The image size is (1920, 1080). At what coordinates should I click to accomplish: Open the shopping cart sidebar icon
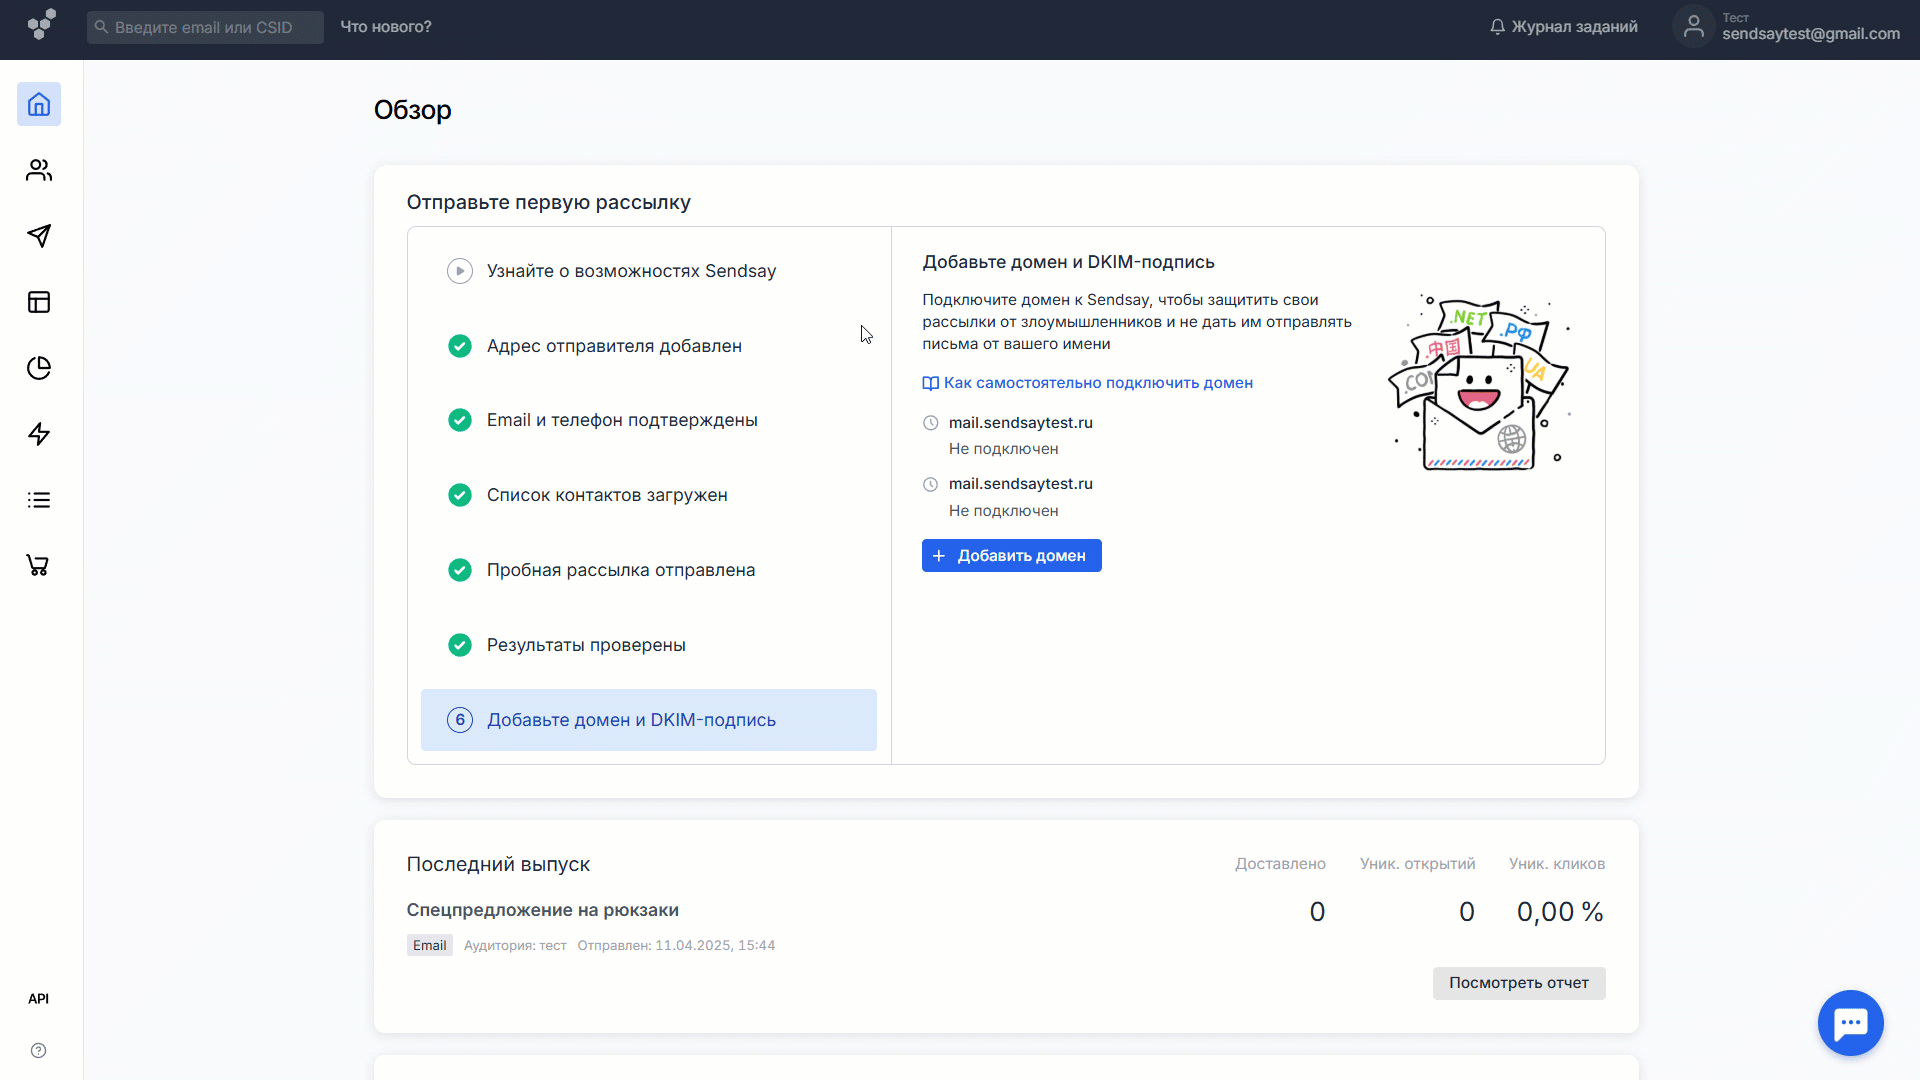click(38, 566)
